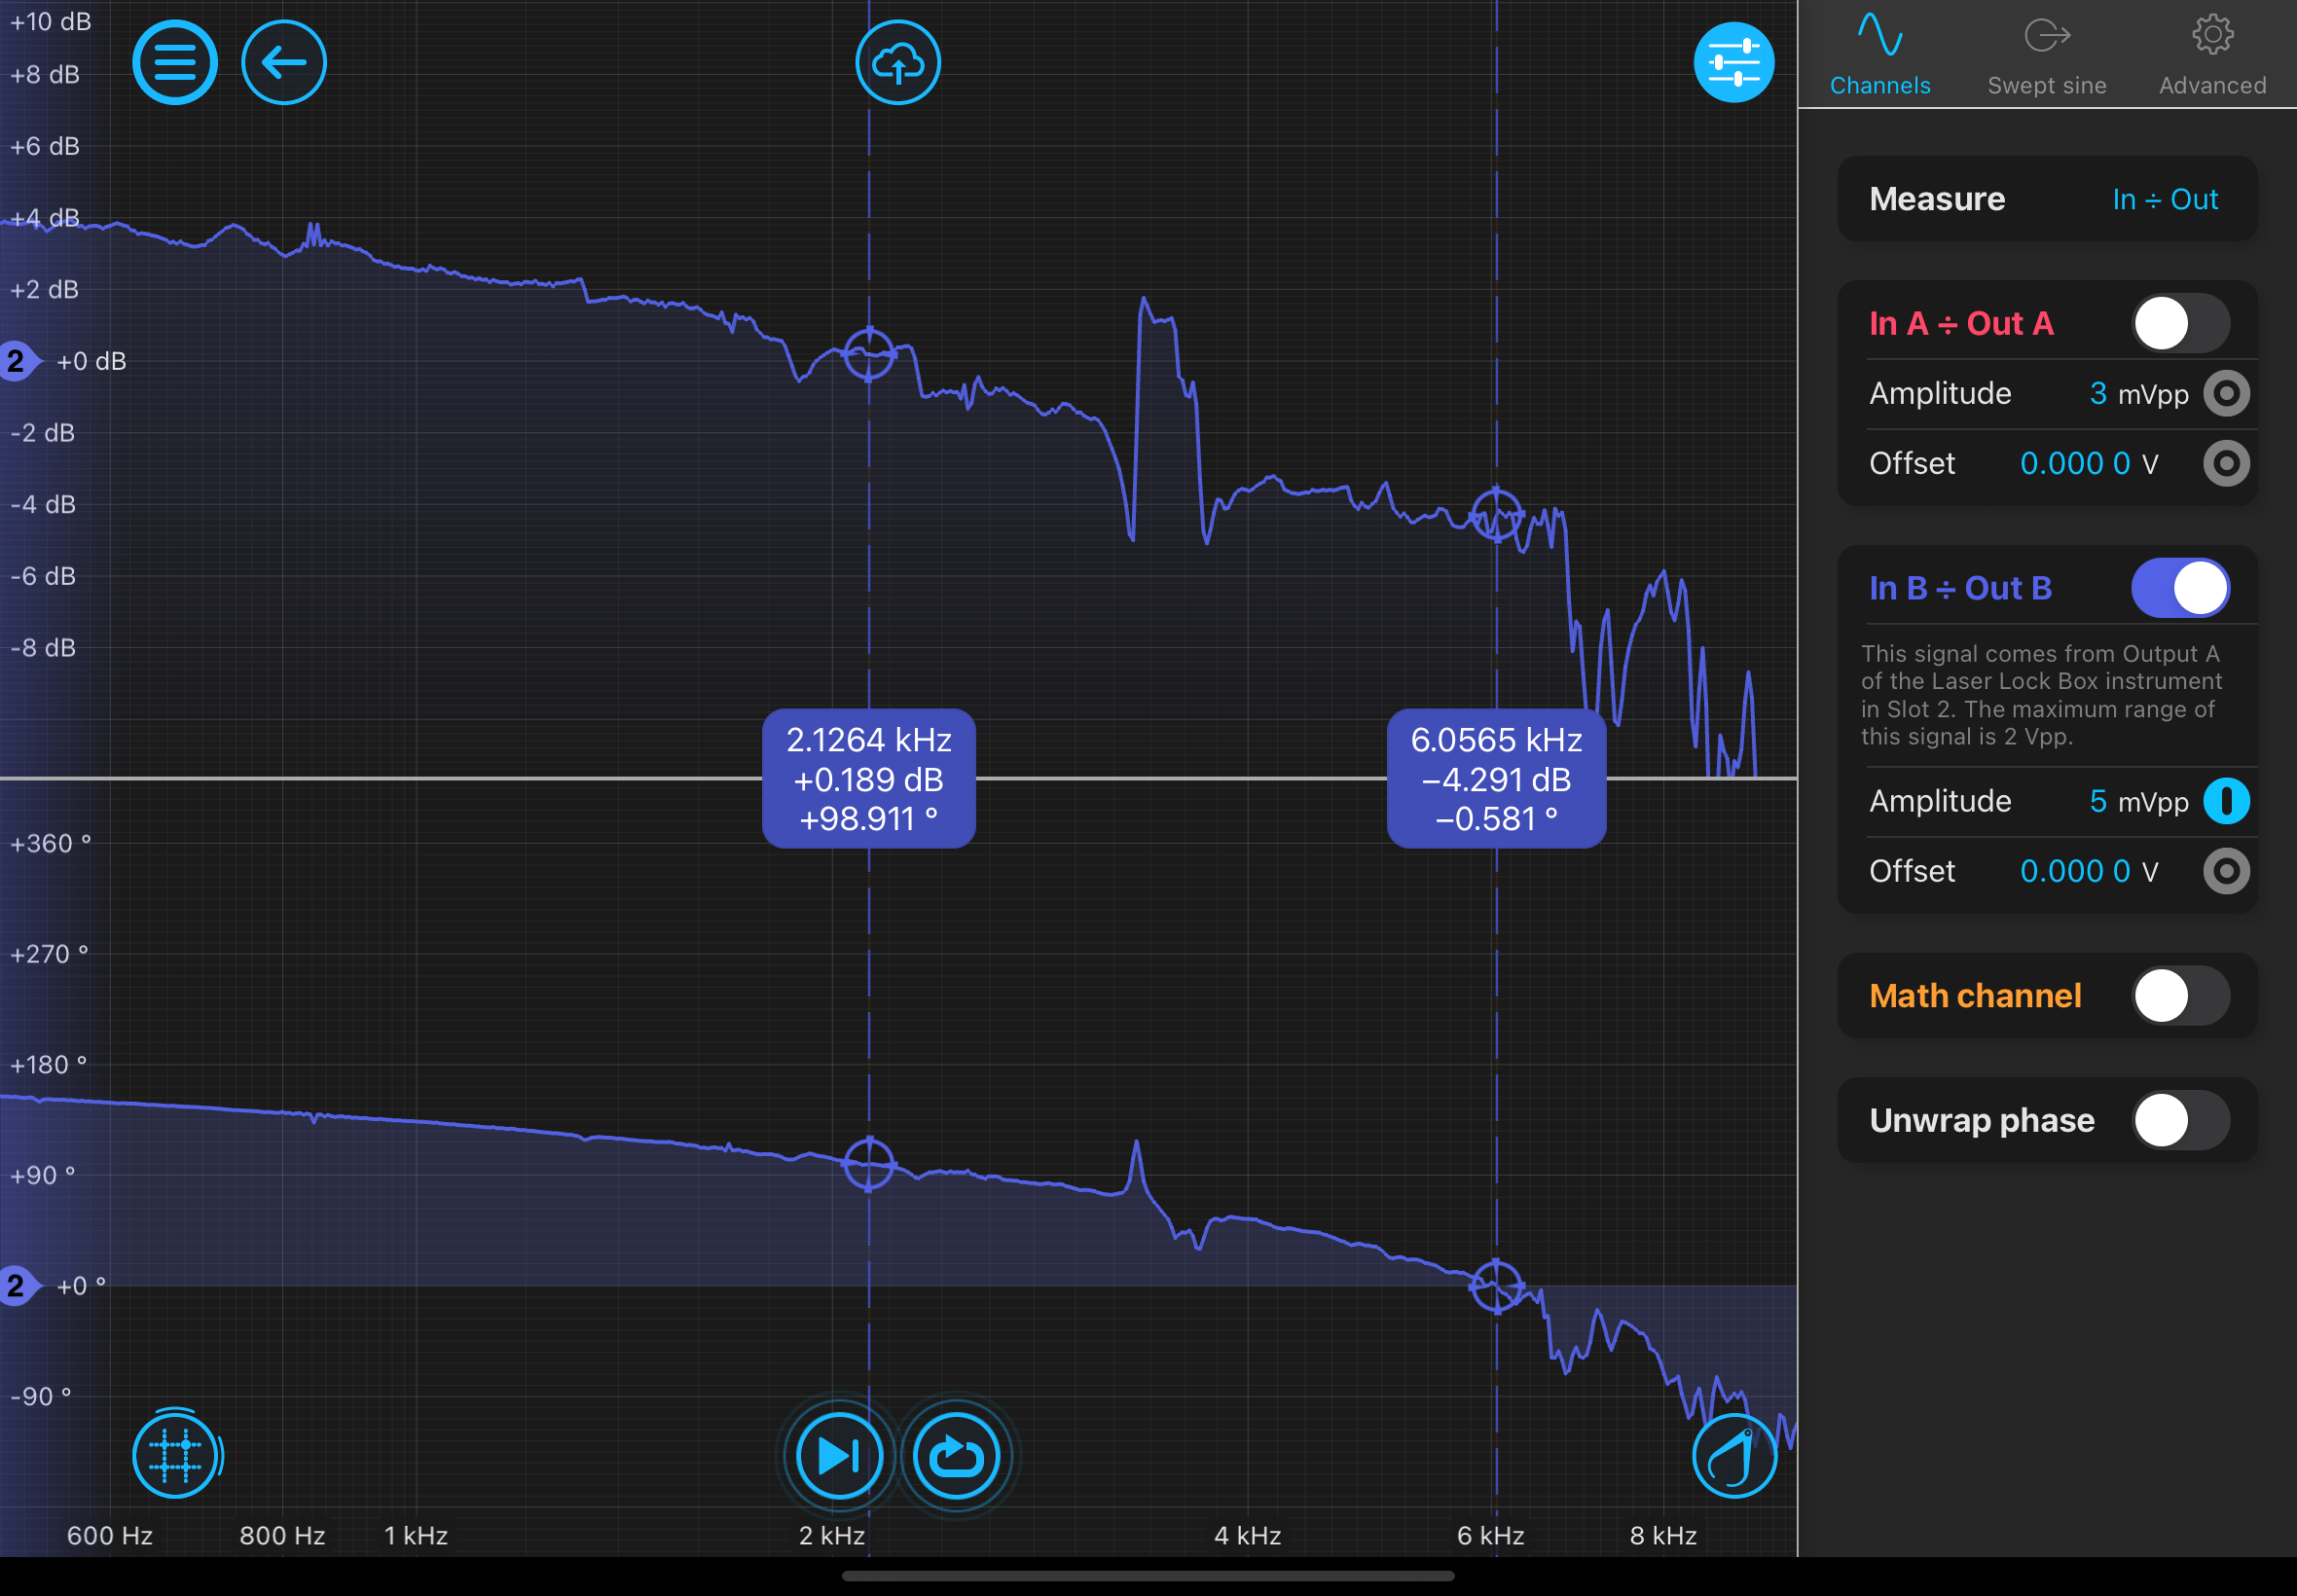Start single sweep playback

coord(839,1455)
